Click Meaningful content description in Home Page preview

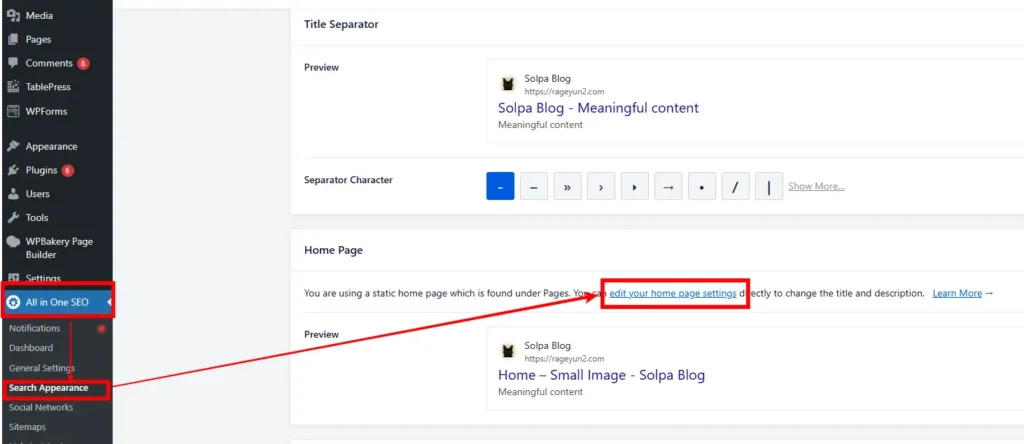[x=540, y=392]
